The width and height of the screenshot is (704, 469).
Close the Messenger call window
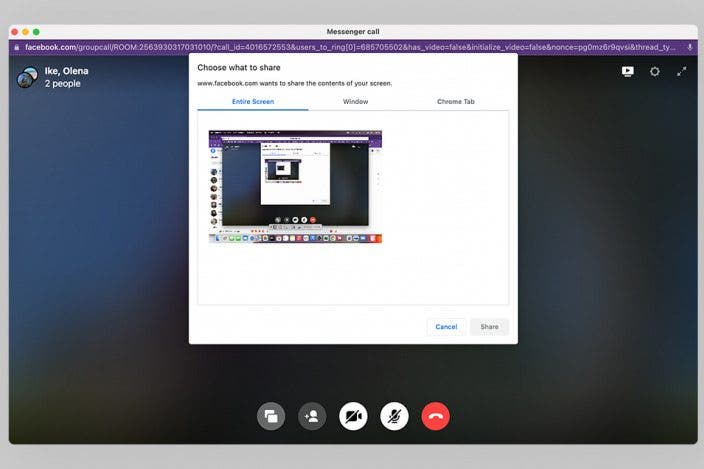point(15,32)
